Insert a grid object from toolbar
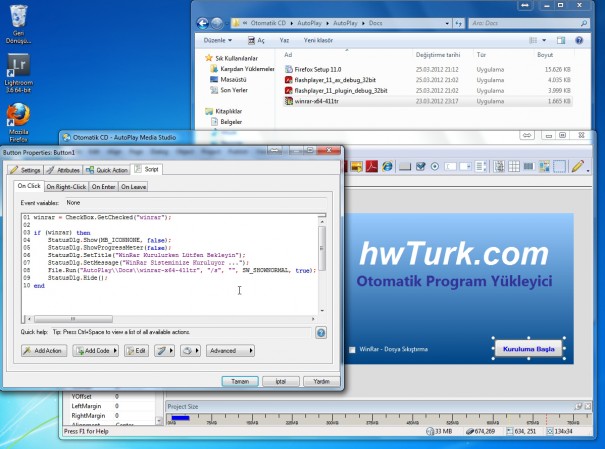 click(x=514, y=167)
